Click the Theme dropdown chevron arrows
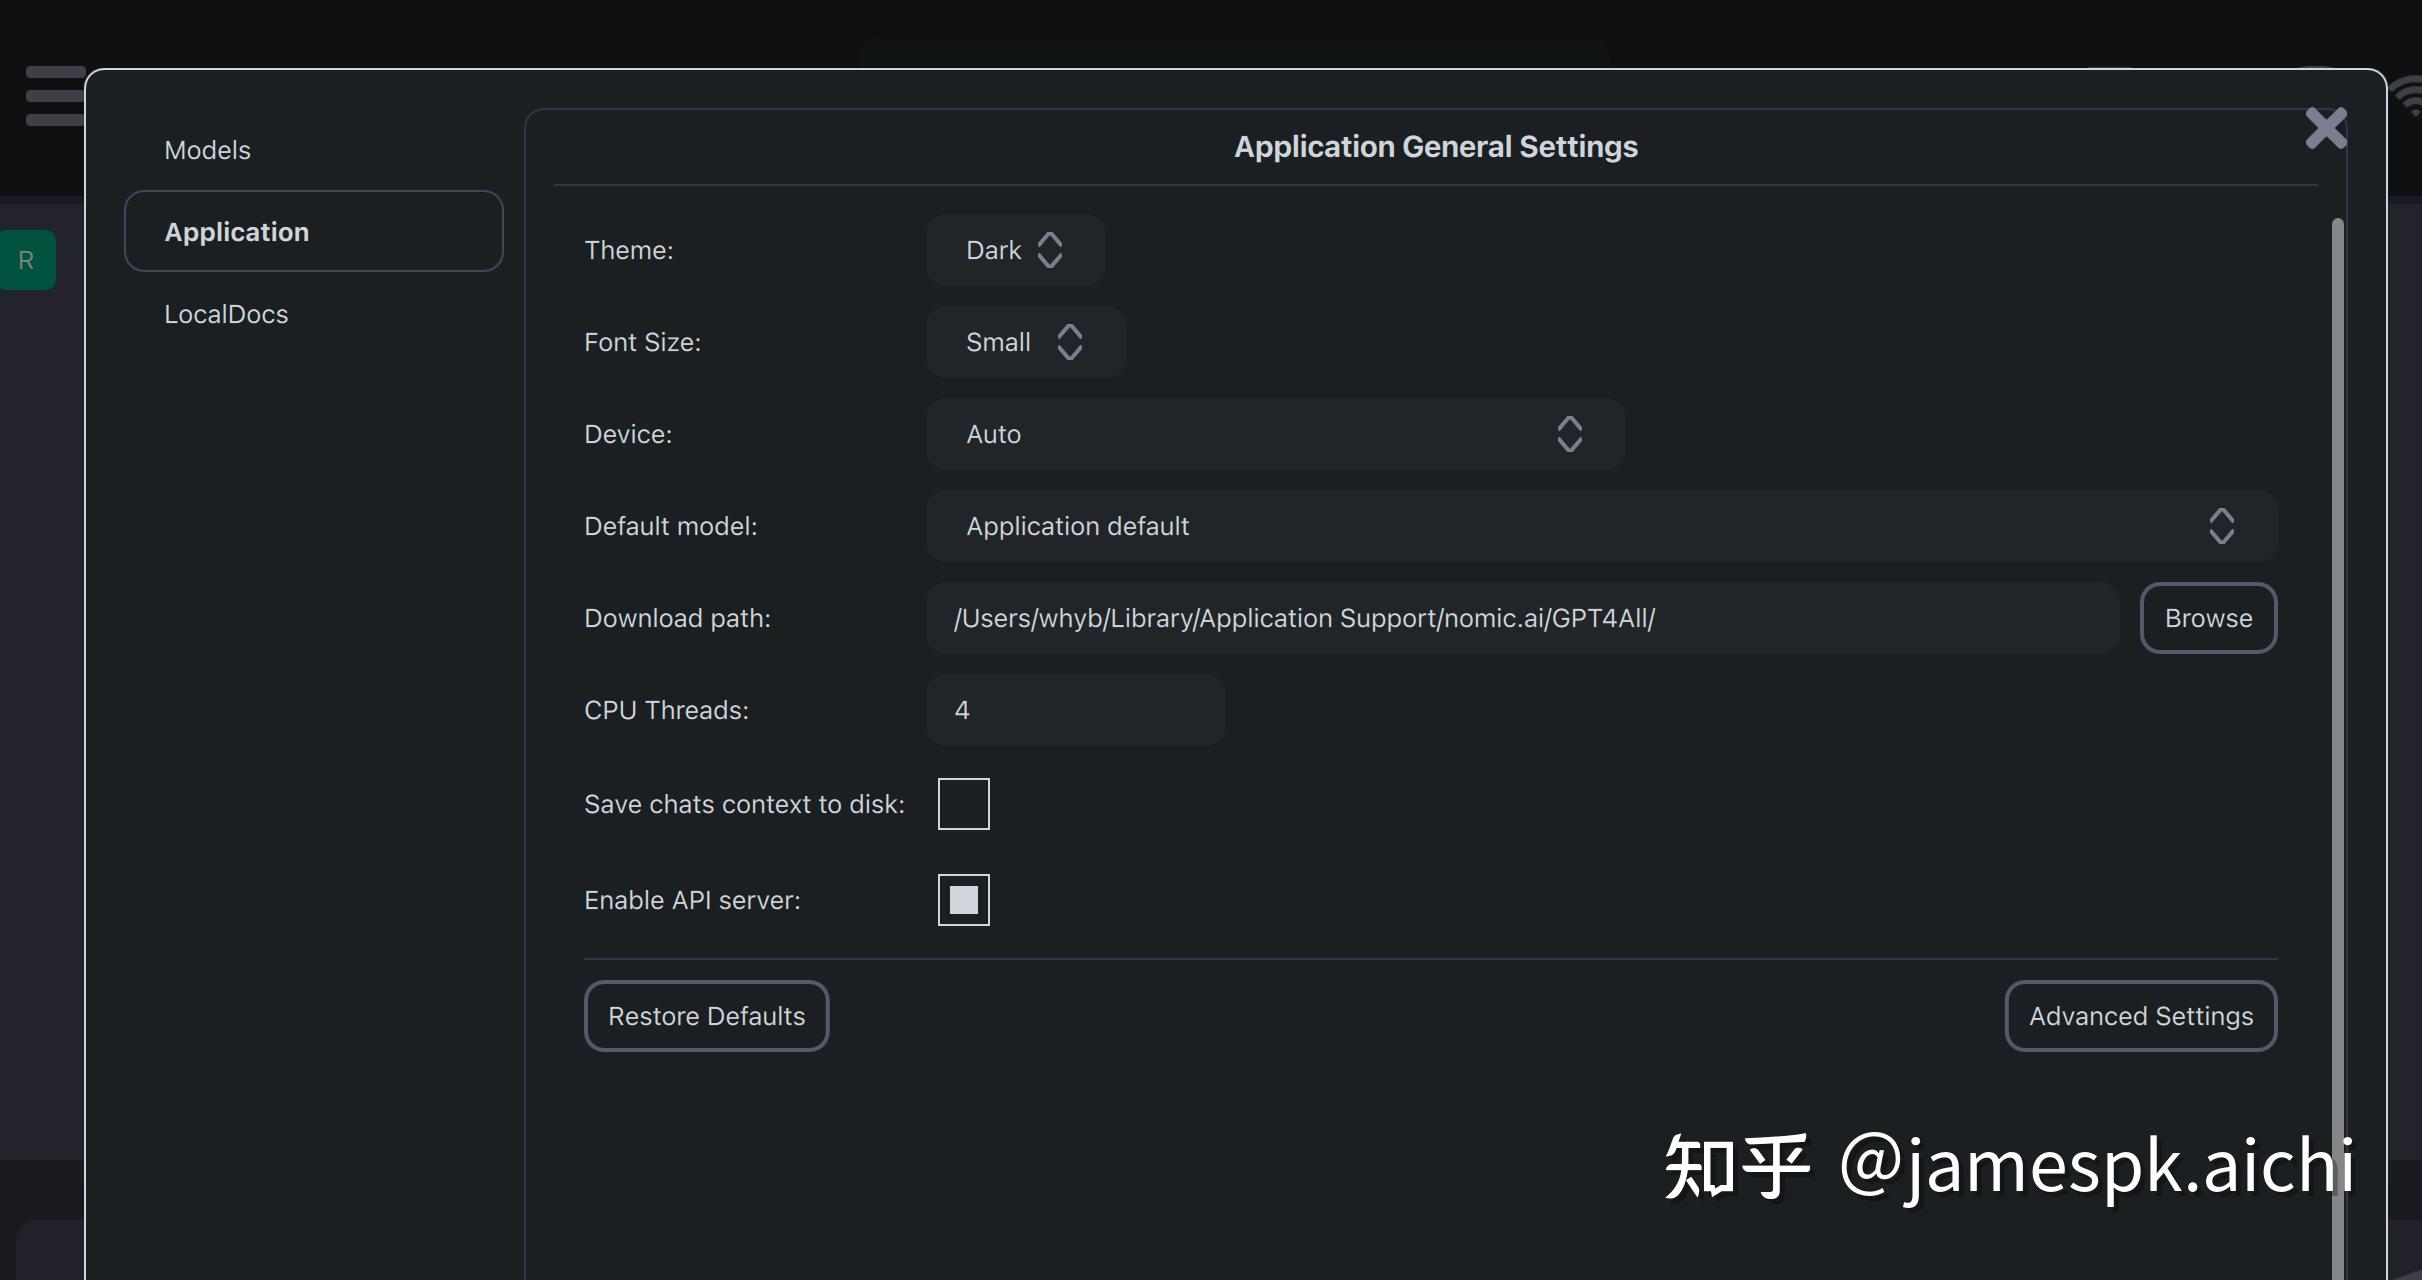This screenshot has height=1280, width=2422. [x=1049, y=250]
